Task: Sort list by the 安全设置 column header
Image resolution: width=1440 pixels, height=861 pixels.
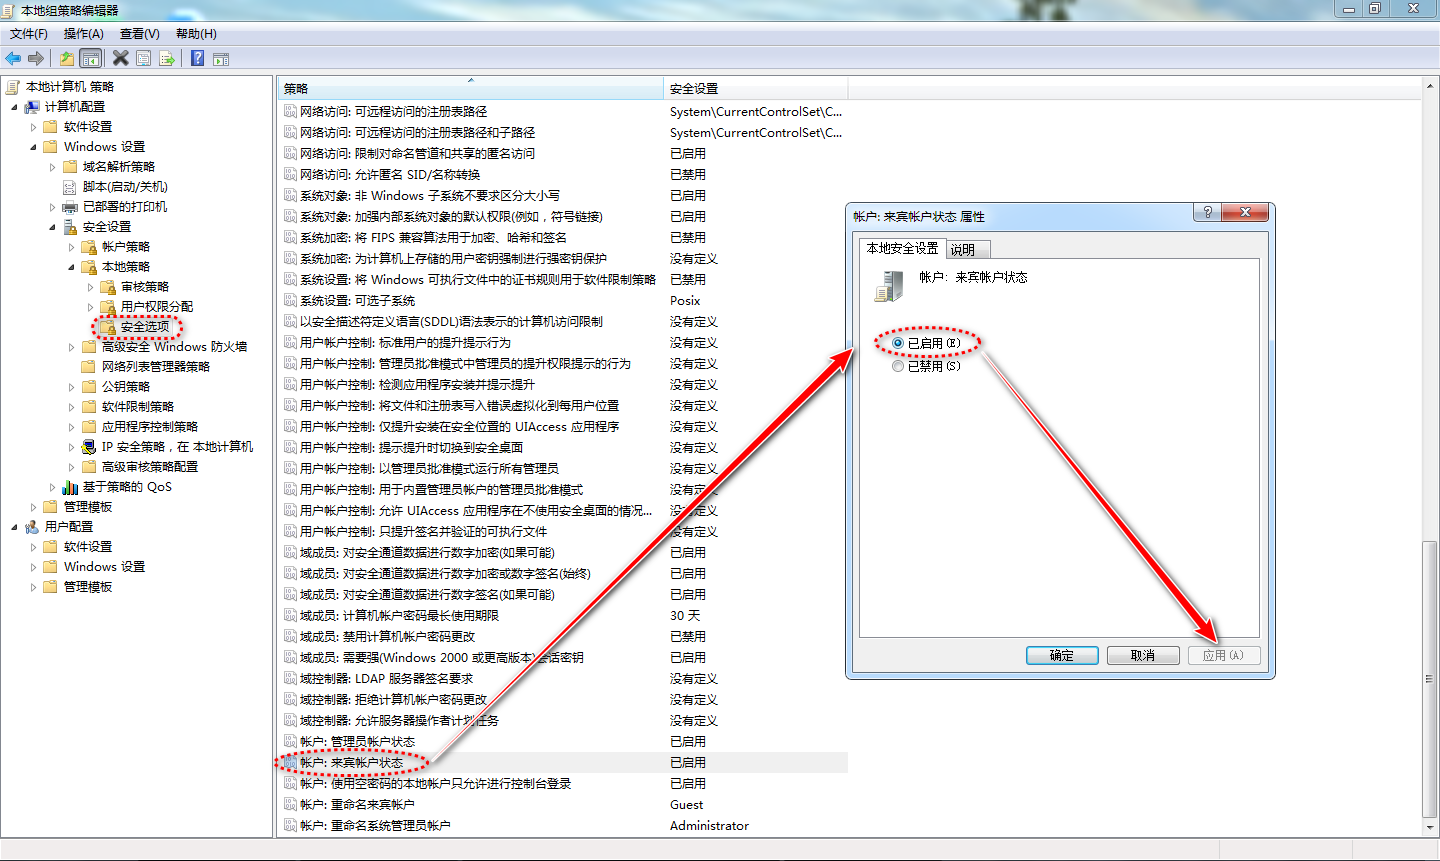Action: (755, 89)
